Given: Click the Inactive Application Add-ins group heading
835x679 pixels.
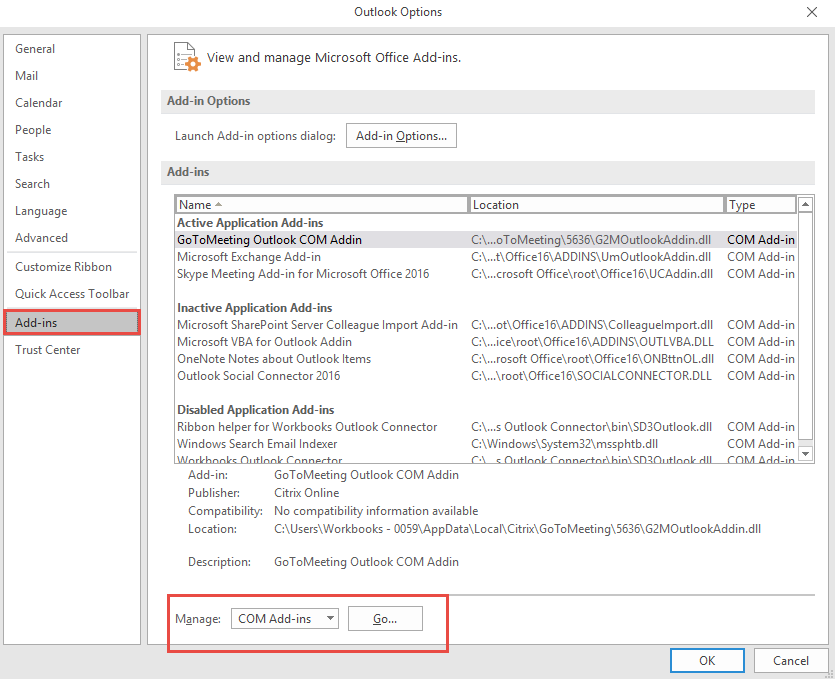Looking at the screenshot, I should tap(255, 308).
